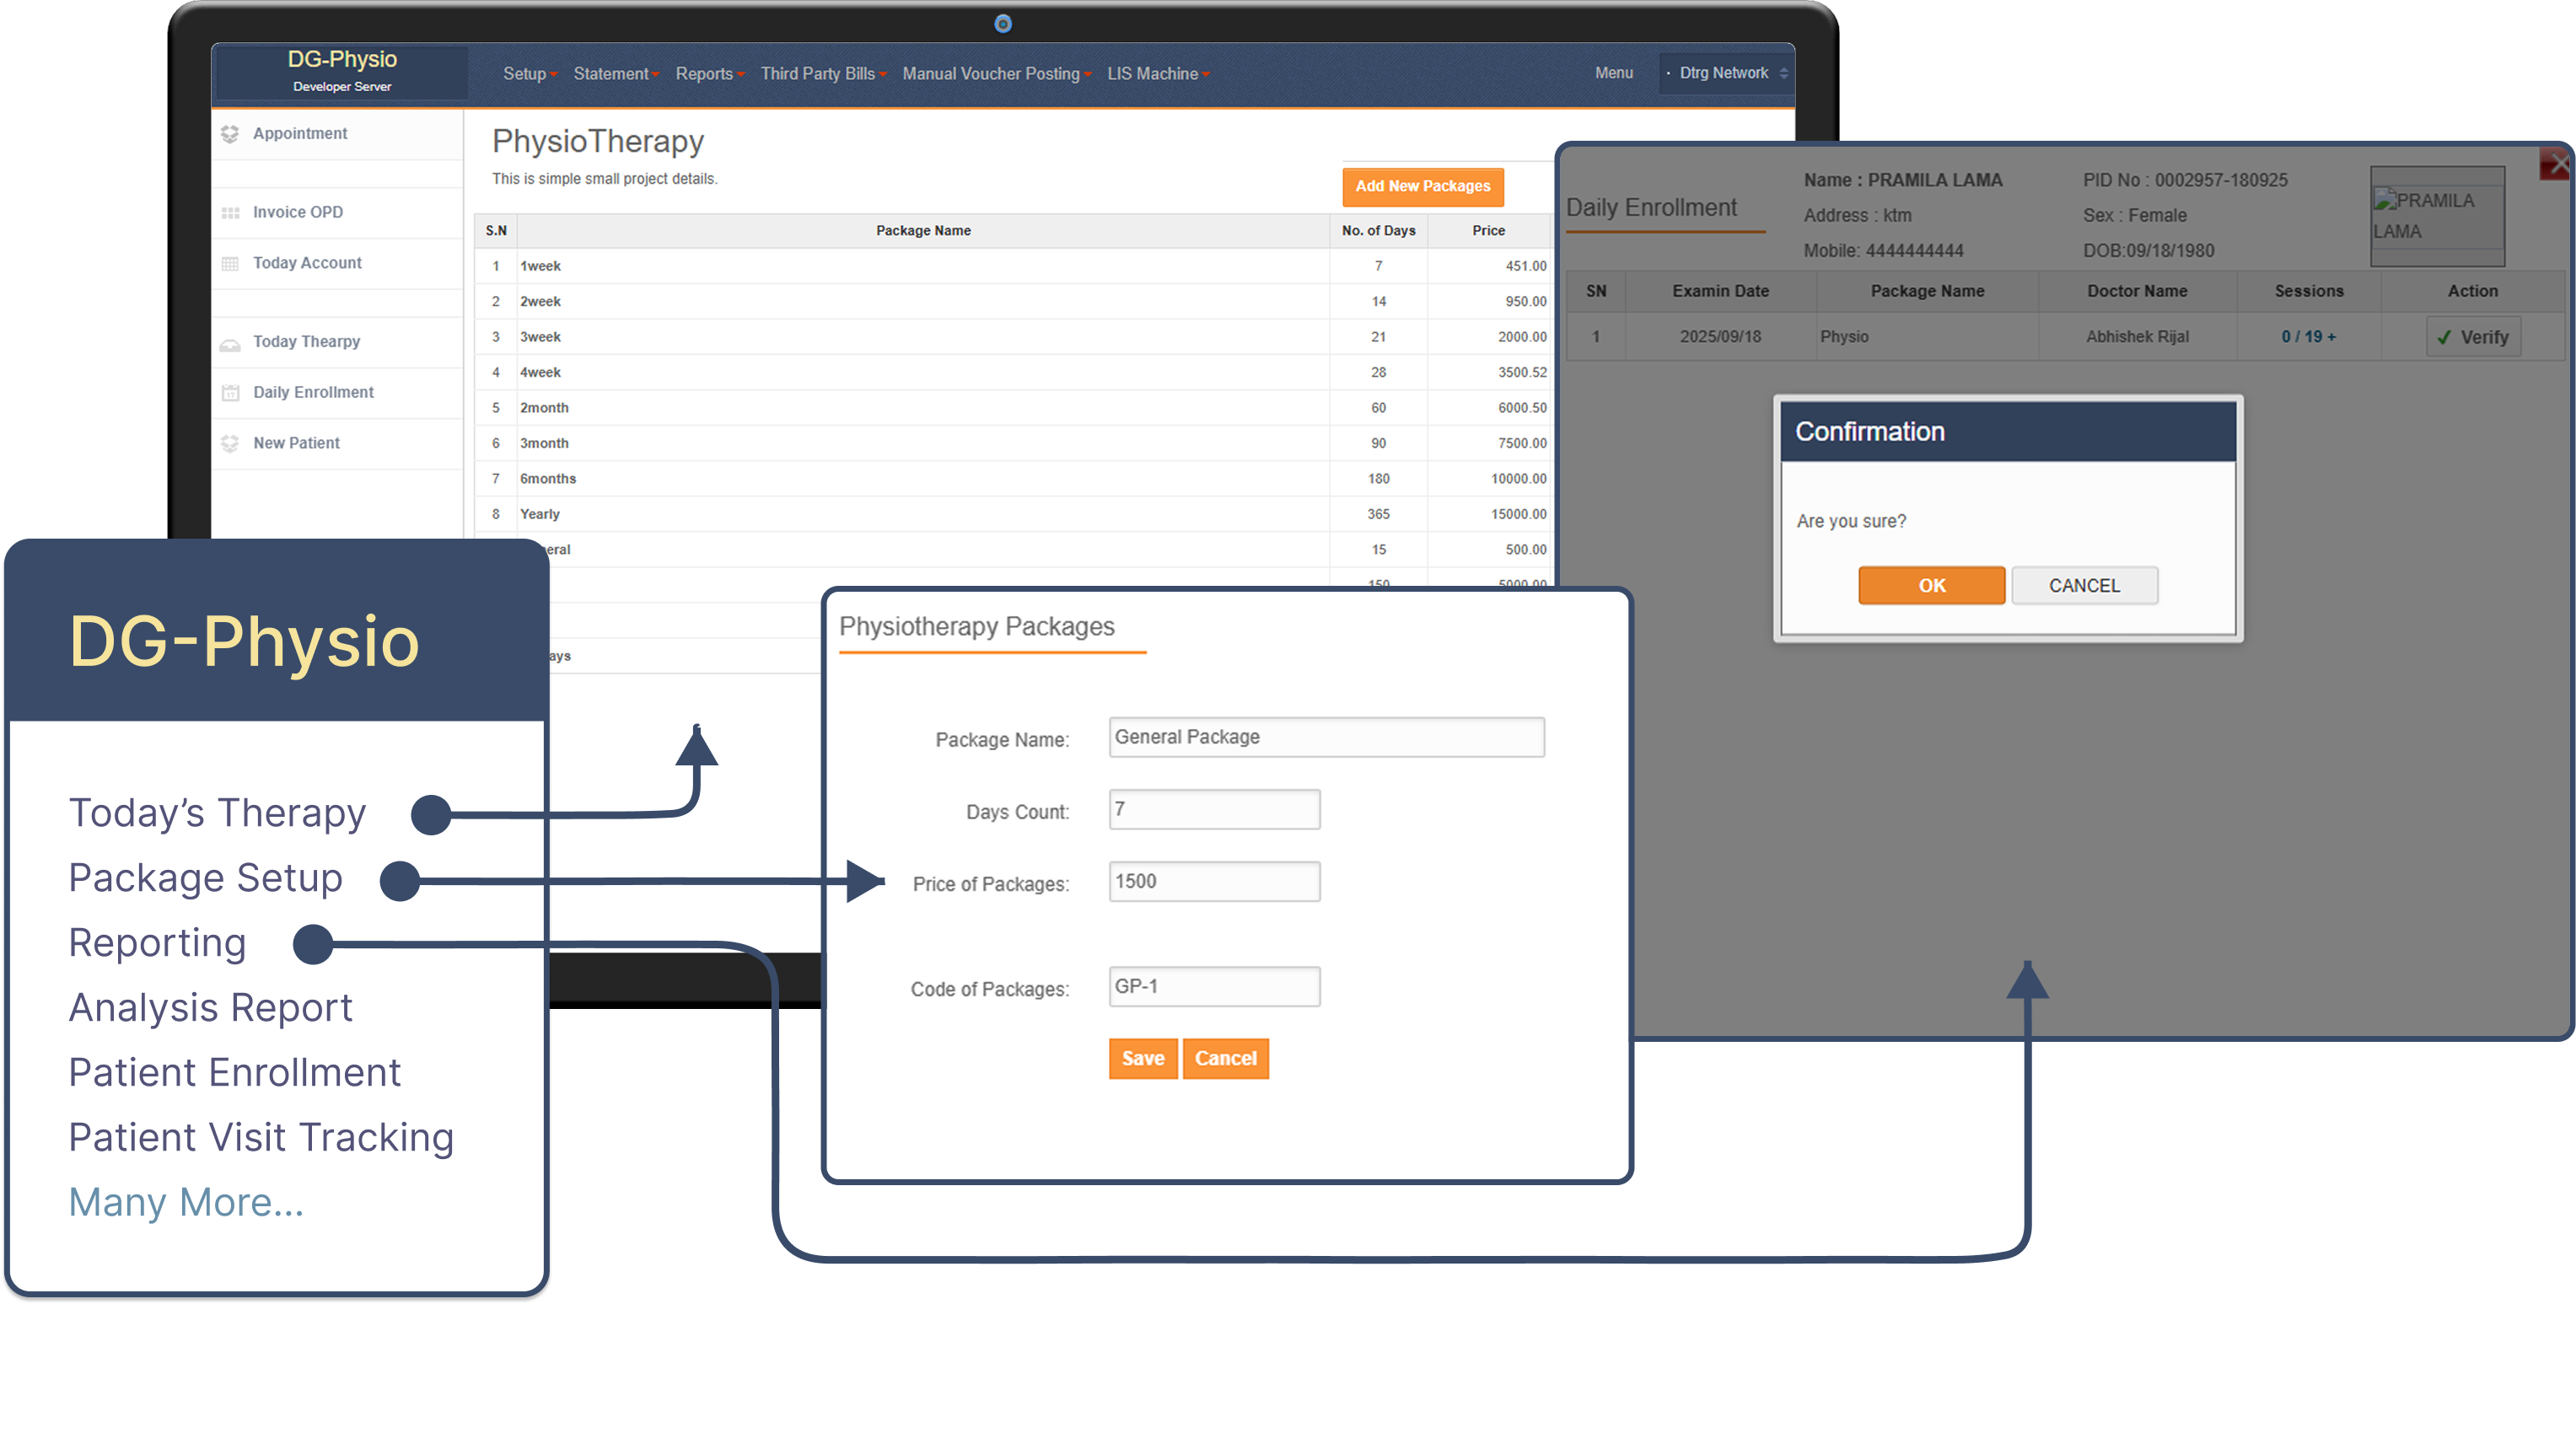Select the Daily Enrollment tab
Image resolution: width=2576 pixels, height=1449 pixels.
pos(1652,207)
